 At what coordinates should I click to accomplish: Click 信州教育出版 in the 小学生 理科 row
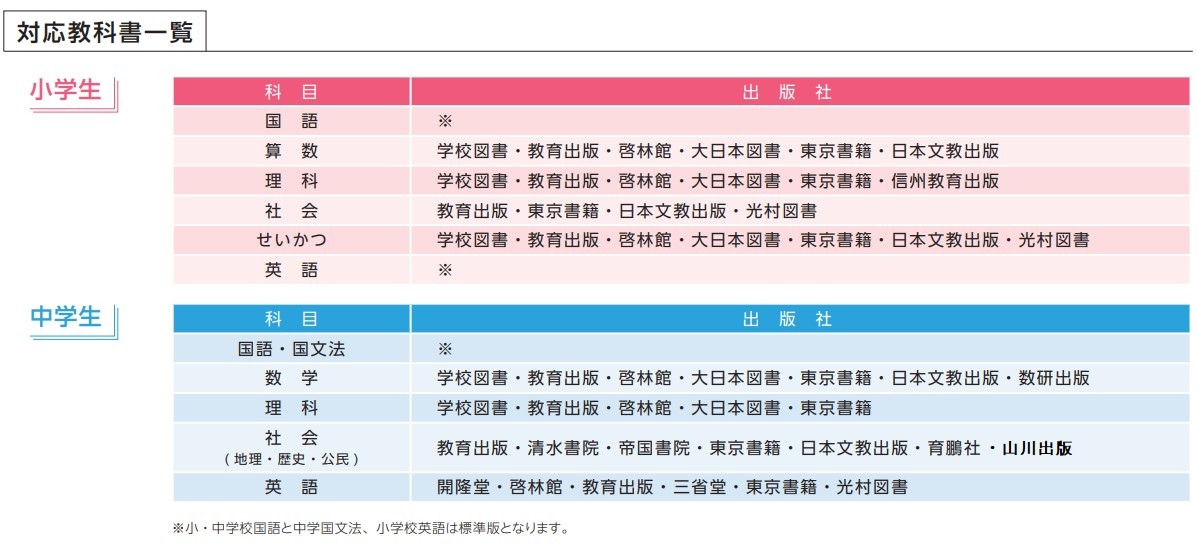(944, 181)
